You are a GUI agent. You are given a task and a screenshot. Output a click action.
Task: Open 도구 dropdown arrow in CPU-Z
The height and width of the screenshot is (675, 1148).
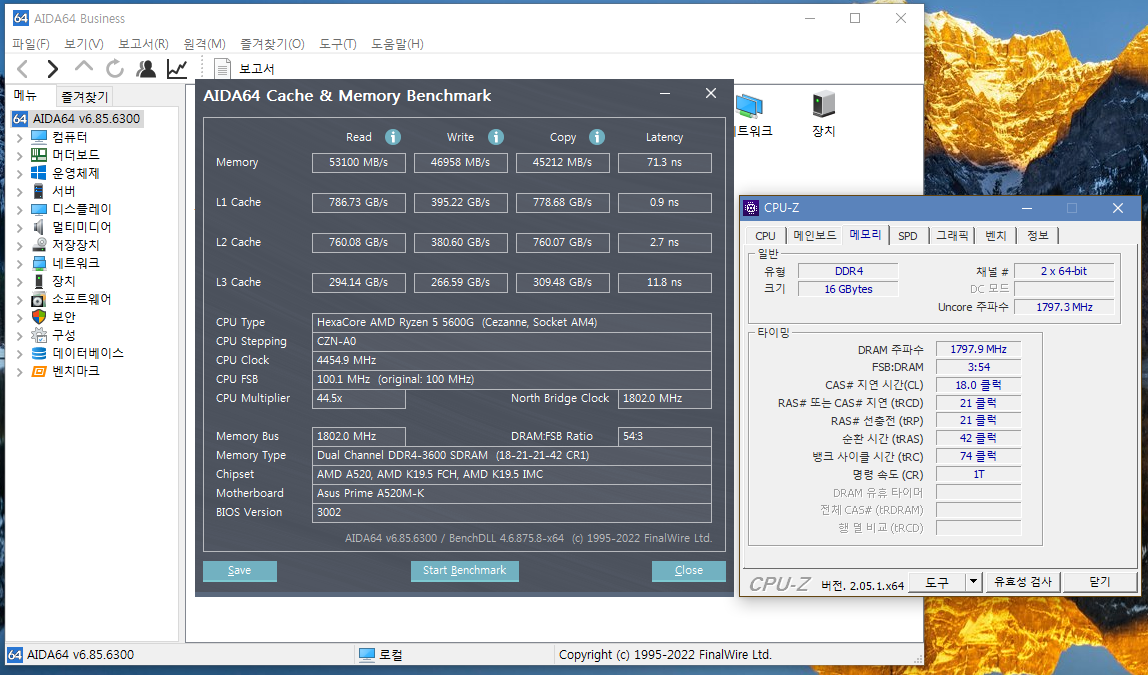click(x=973, y=582)
